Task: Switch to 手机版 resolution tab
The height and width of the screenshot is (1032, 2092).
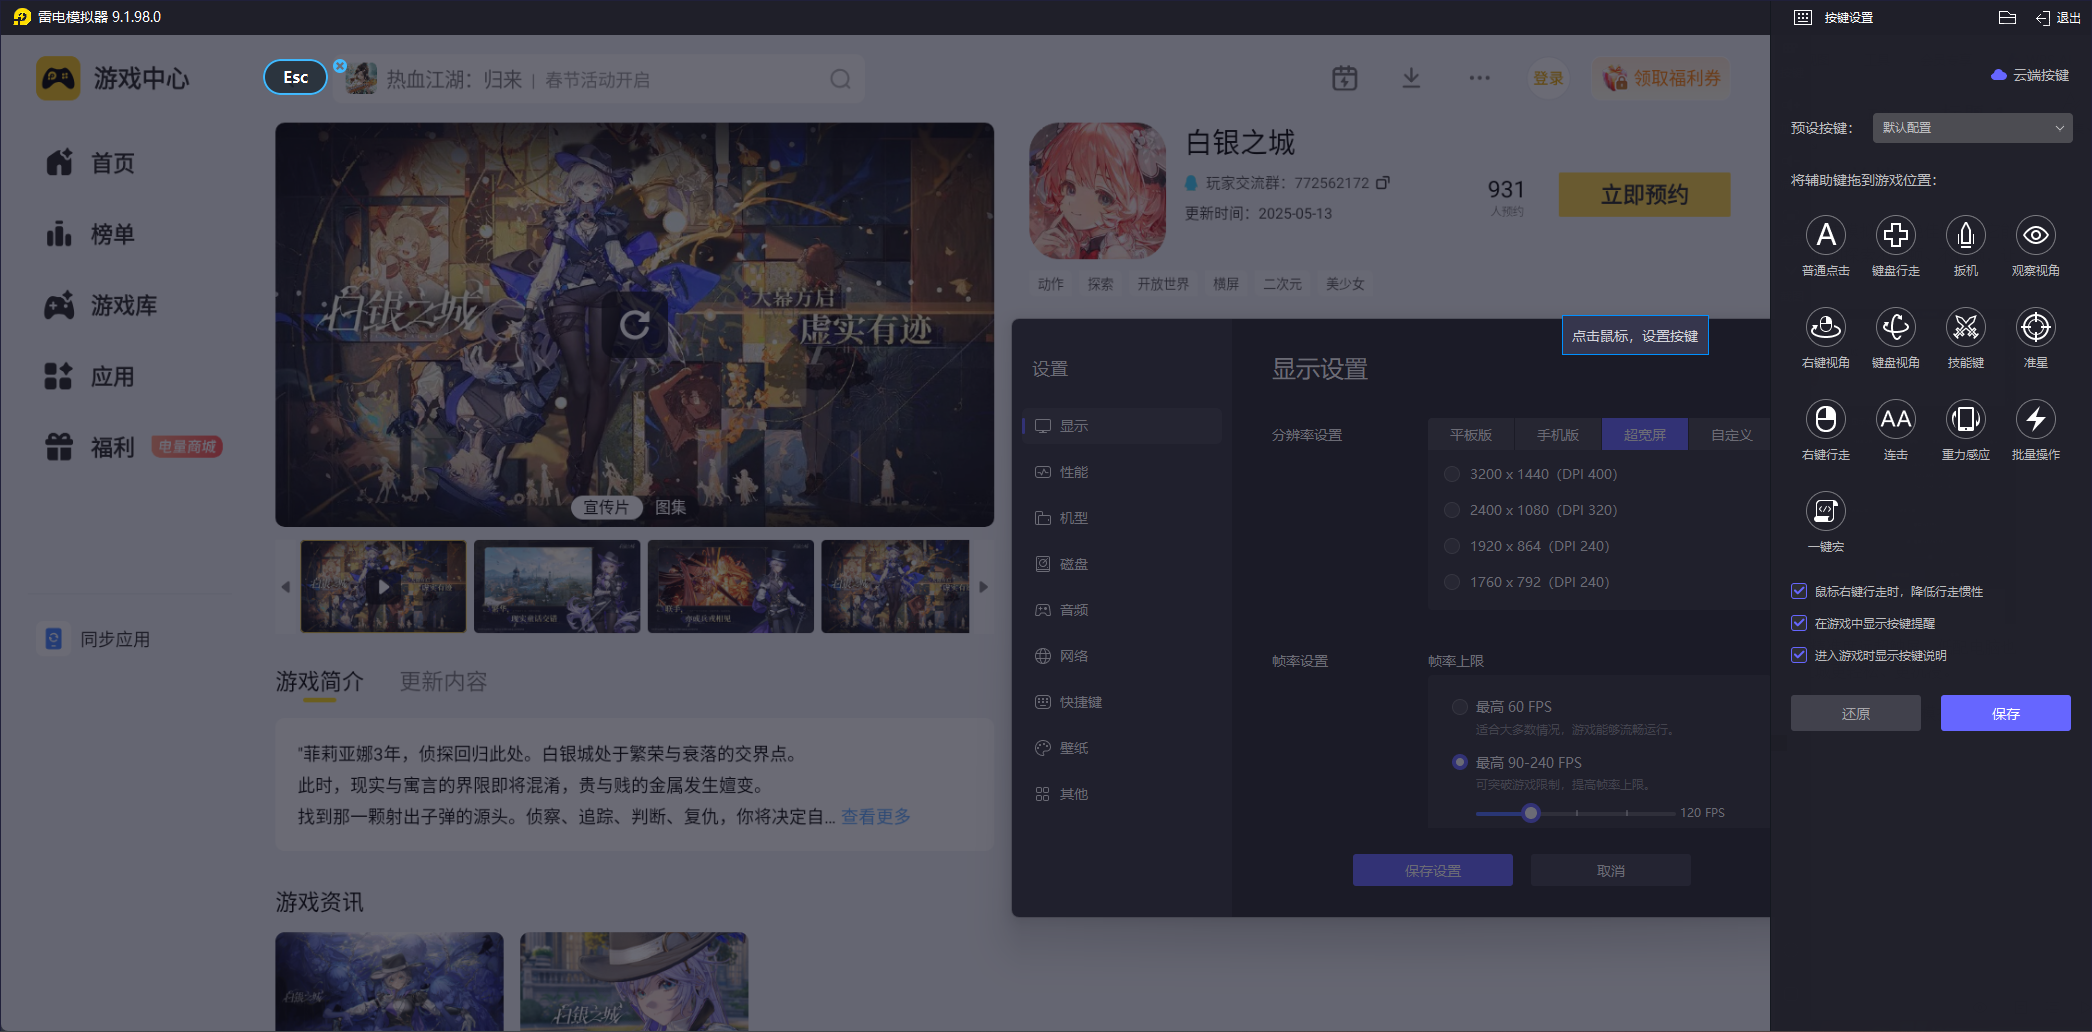Action: click(x=1558, y=435)
